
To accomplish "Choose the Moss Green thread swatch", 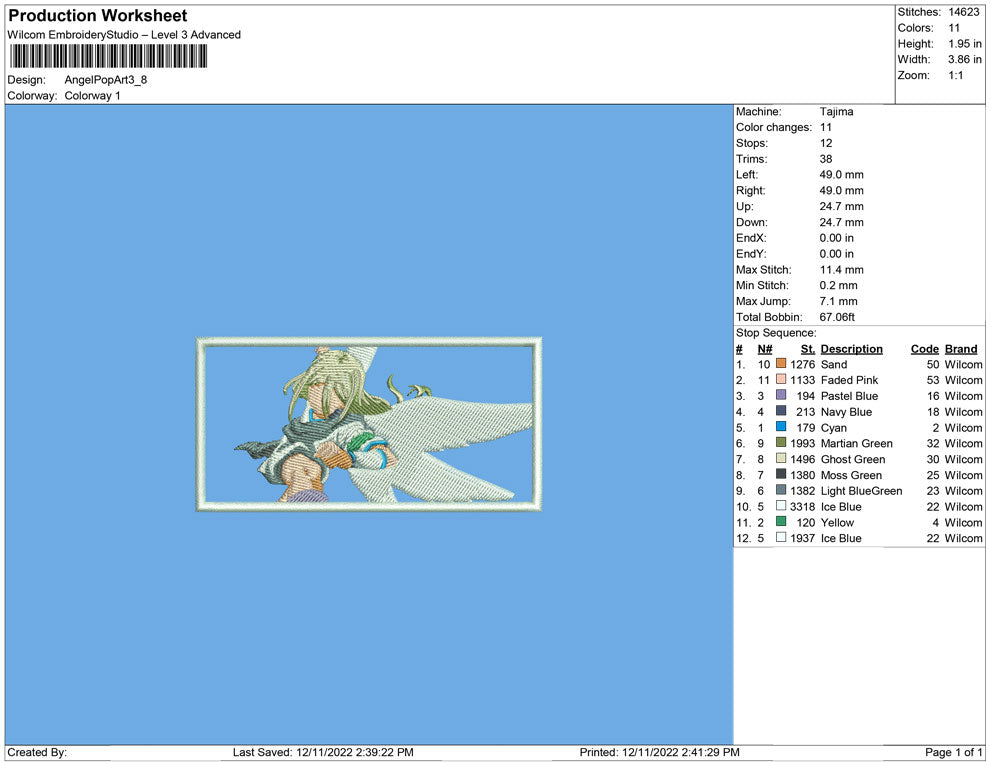I will pos(781,475).
